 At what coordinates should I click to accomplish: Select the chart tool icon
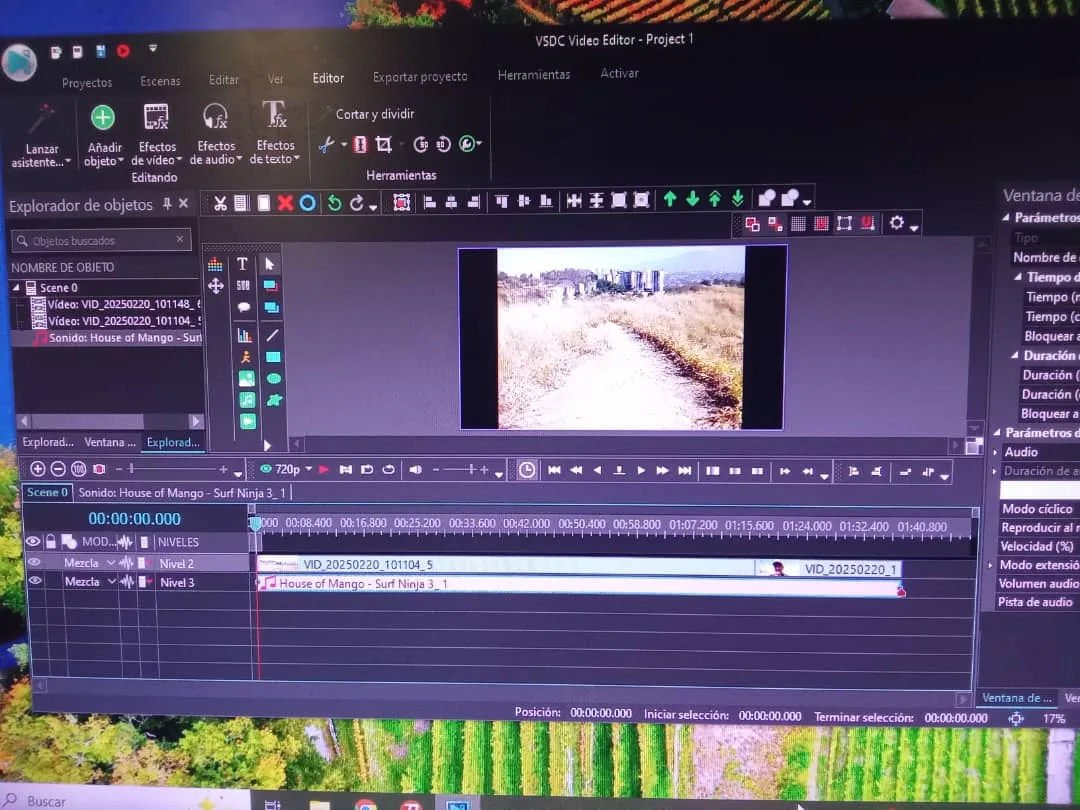(245, 335)
